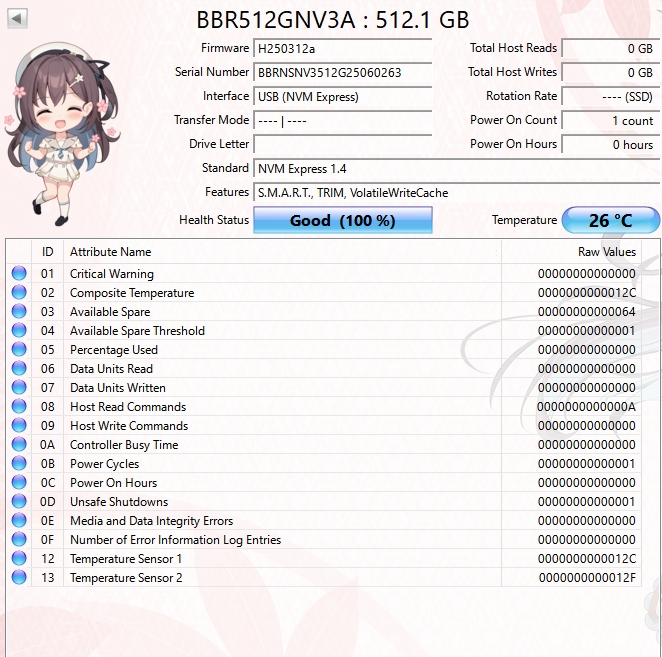Select the Host Read Commands attribute name
The image size is (662, 657).
click(x=128, y=407)
